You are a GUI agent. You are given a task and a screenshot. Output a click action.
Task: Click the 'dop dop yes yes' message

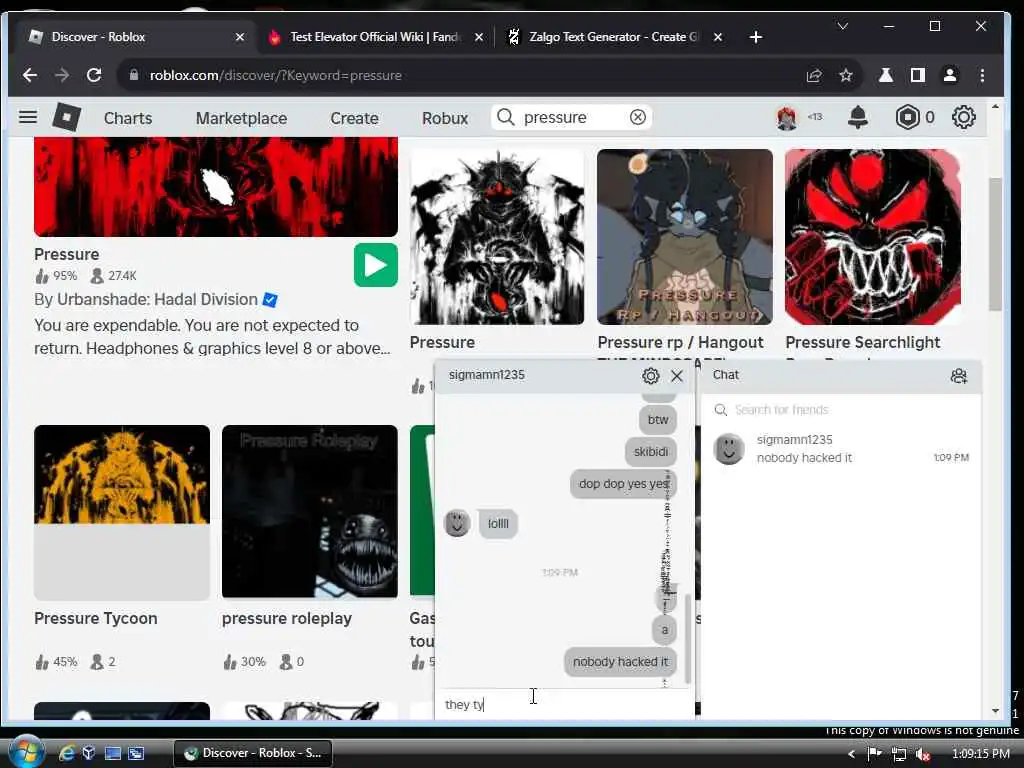623,484
